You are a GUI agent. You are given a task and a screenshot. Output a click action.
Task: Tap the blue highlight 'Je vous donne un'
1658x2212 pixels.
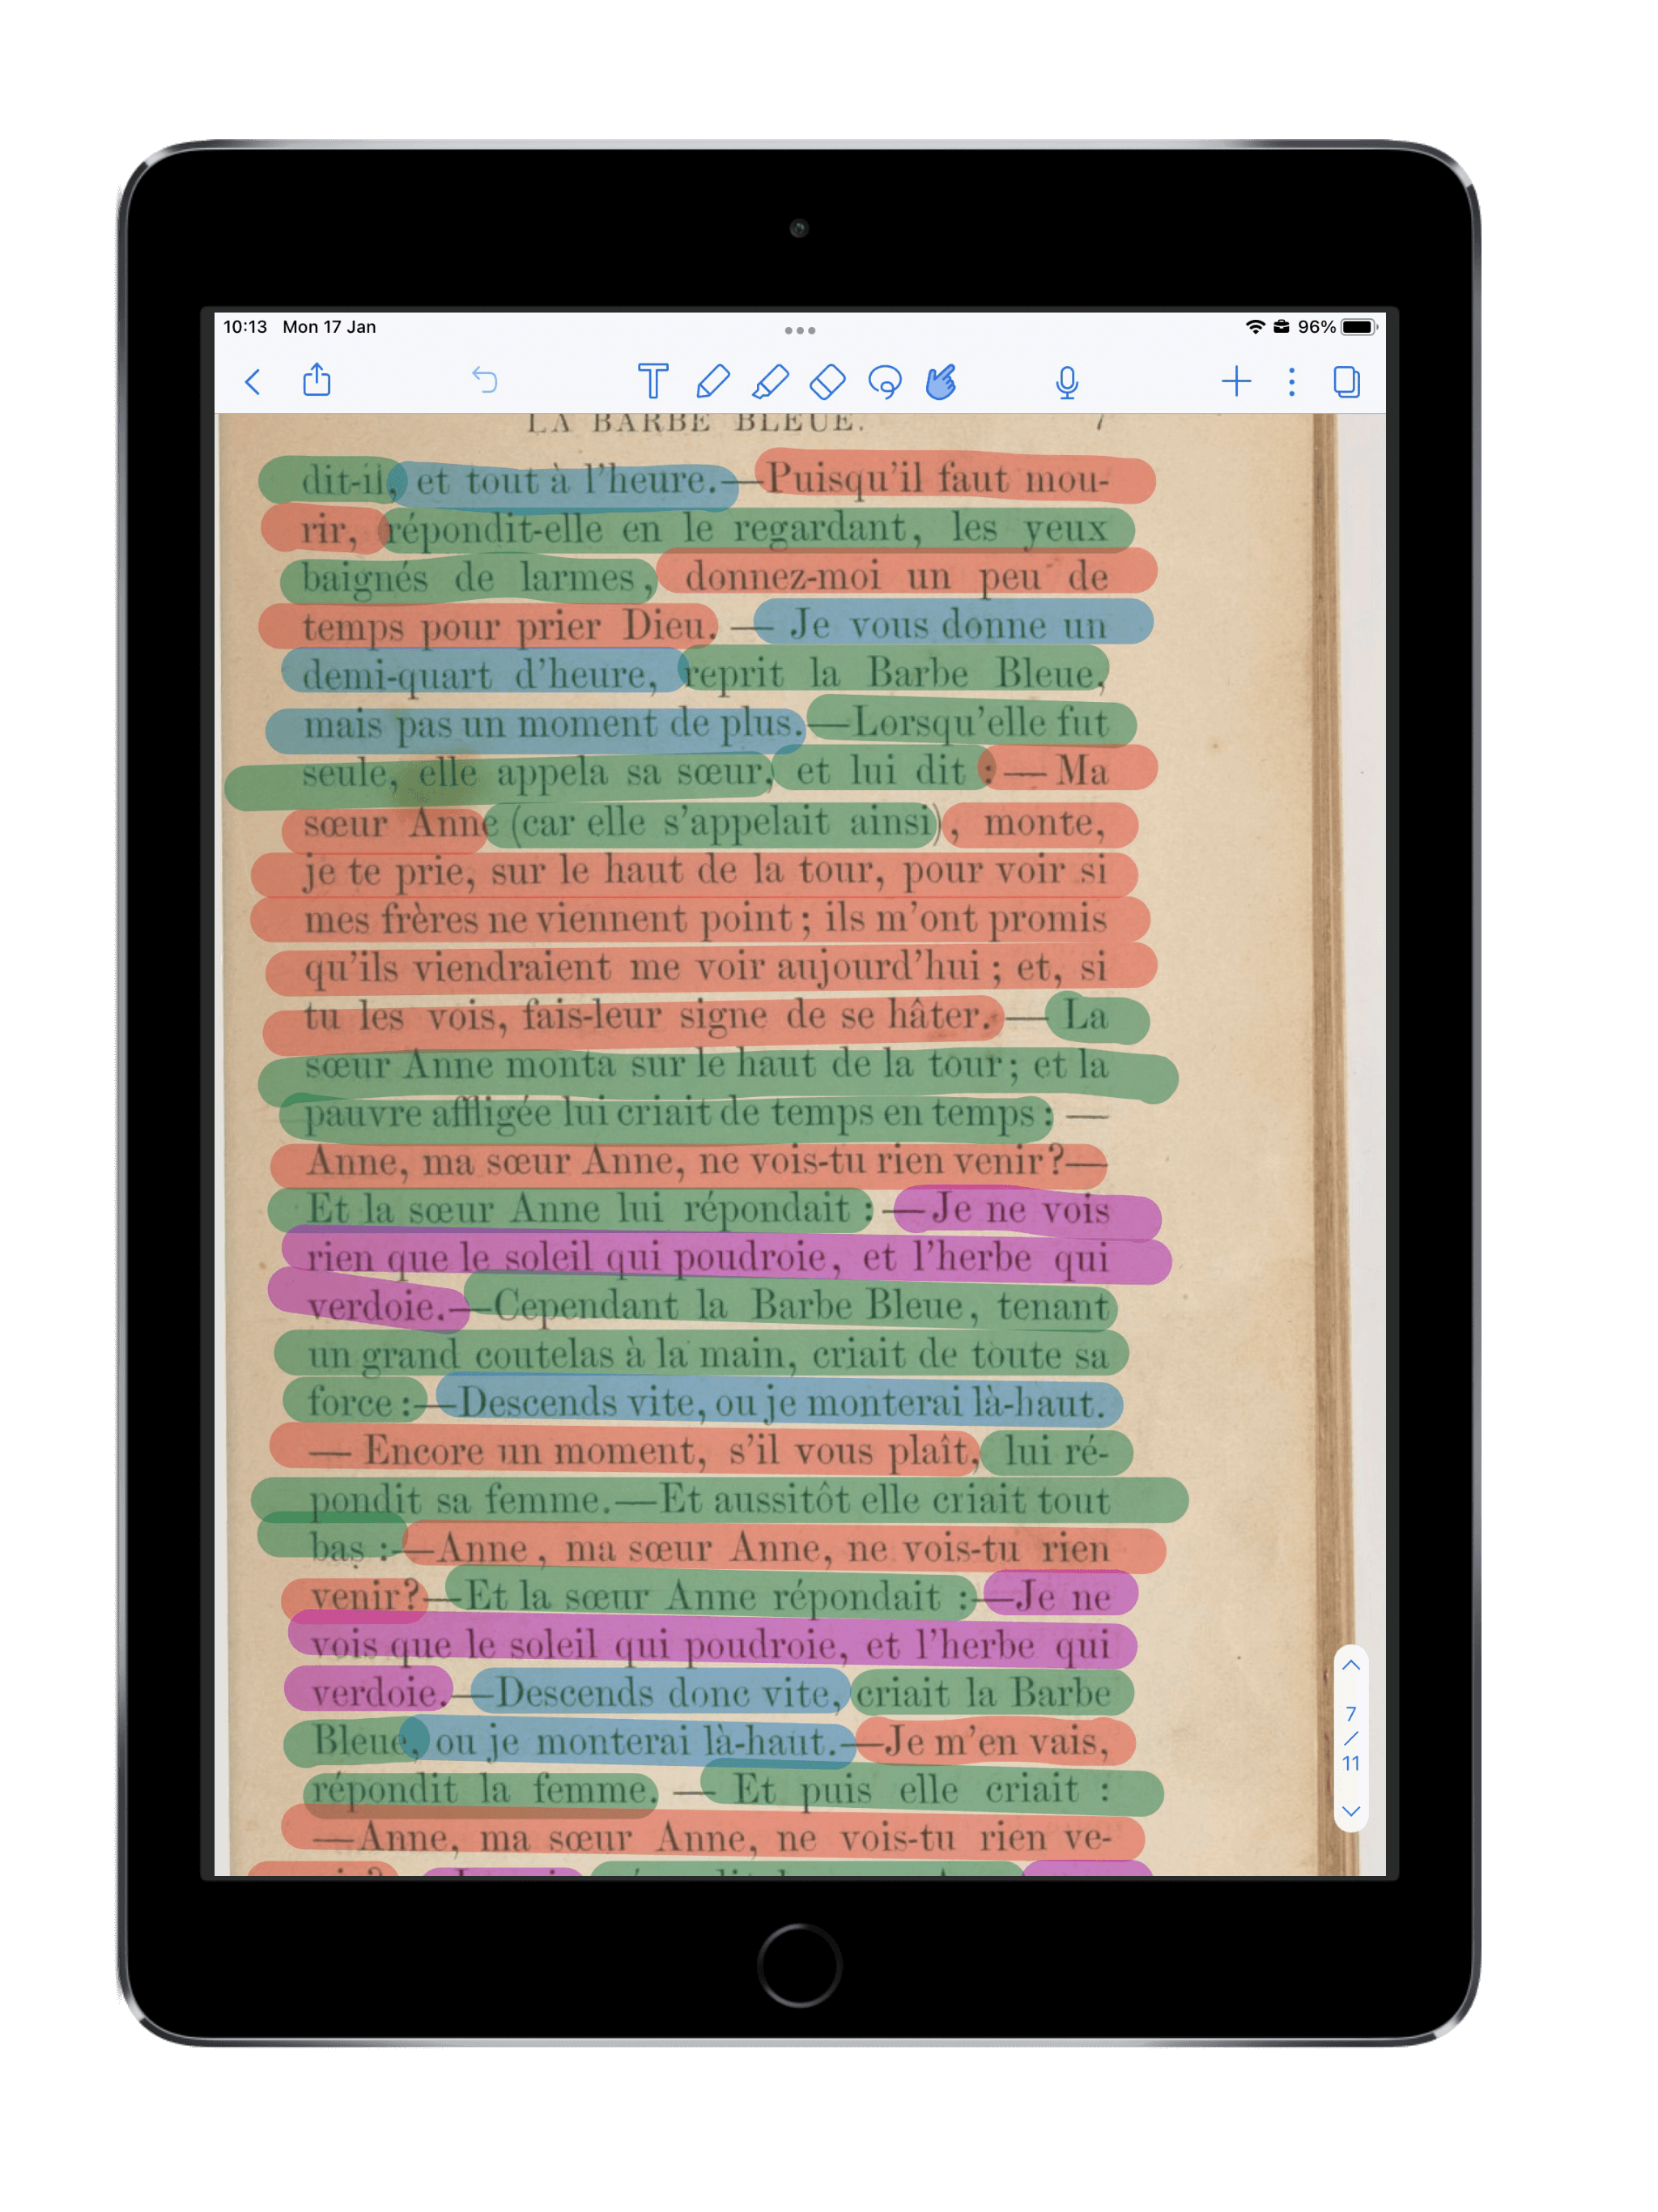[x=948, y=625]
